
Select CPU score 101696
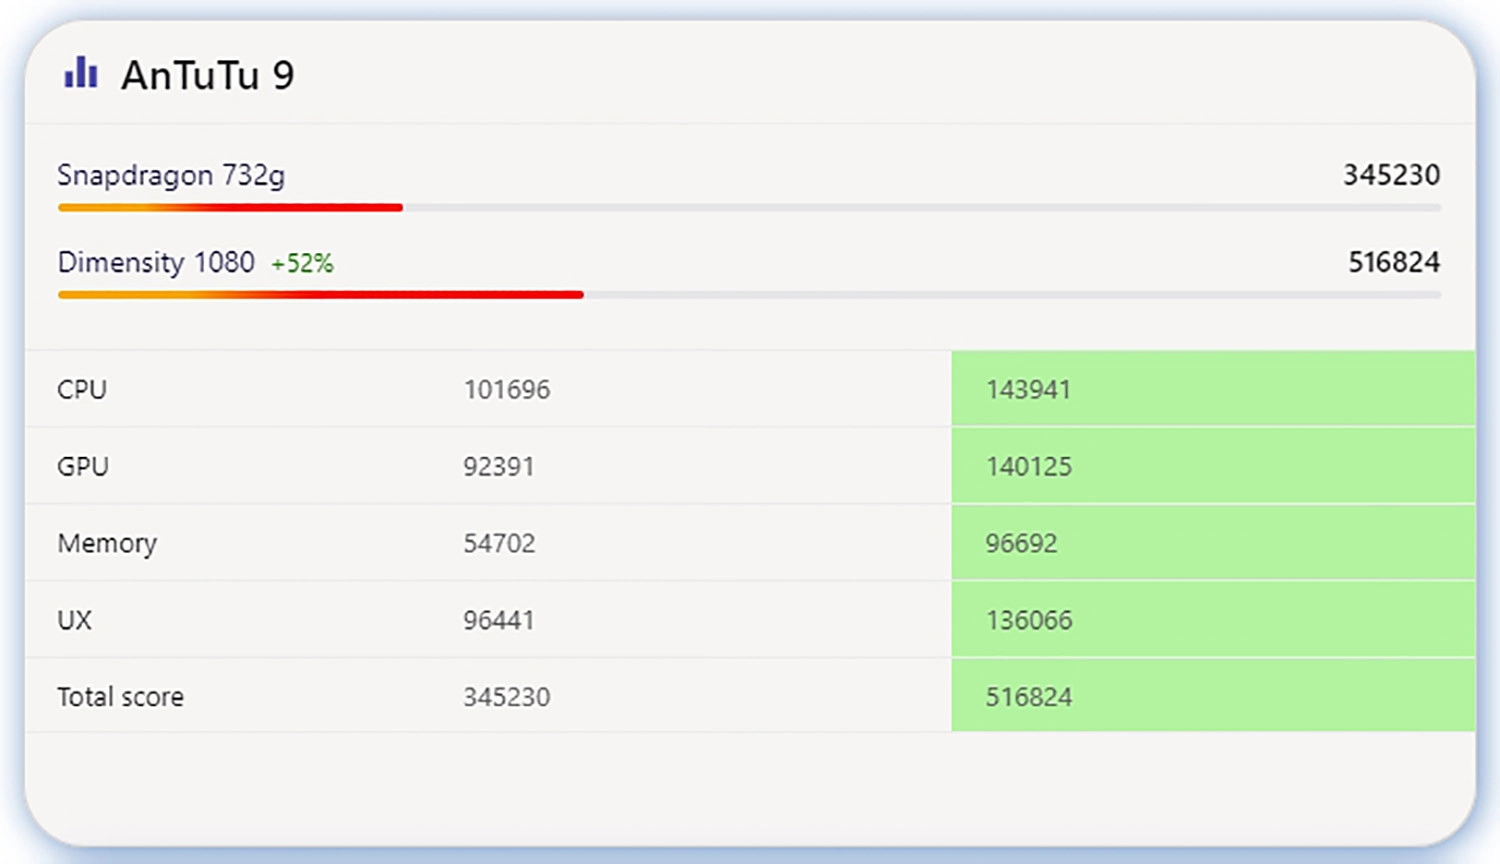coord(506,389)
